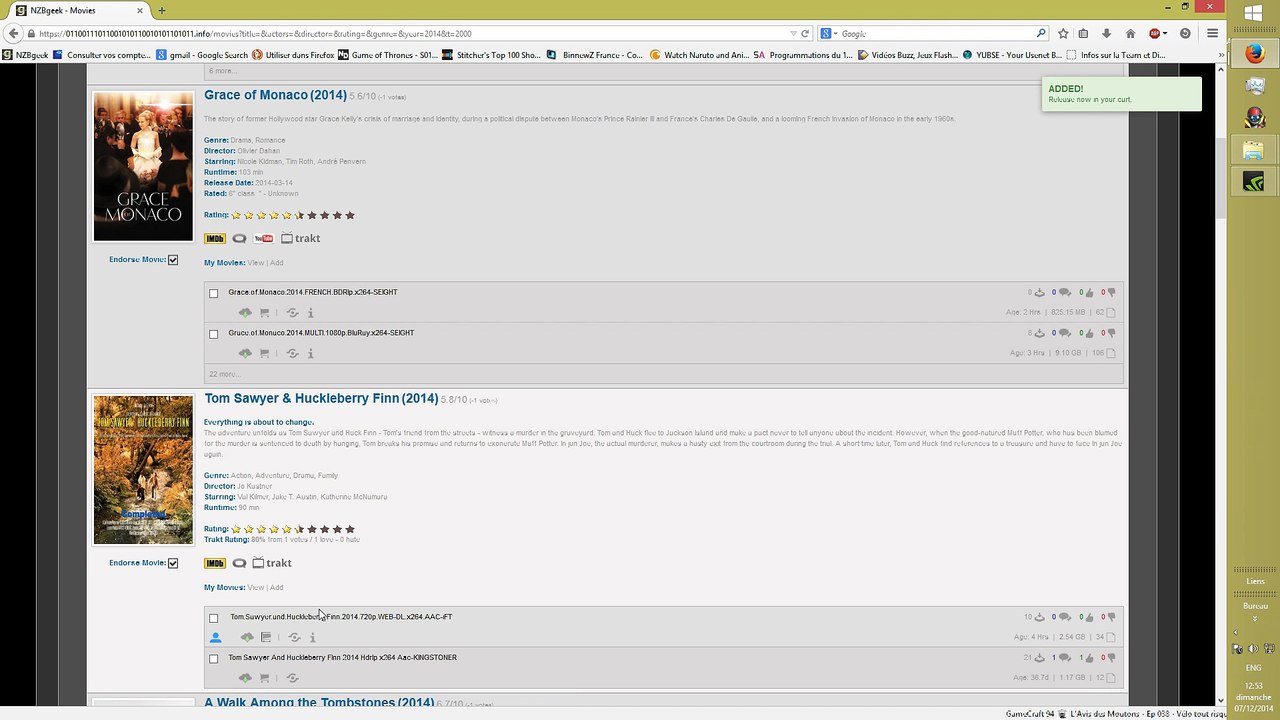Add the Tom Sawyer Hdrip KINGSTONER release to cart
The image size is (1280, 720).
pyautogui.click(x=264, y=678)
